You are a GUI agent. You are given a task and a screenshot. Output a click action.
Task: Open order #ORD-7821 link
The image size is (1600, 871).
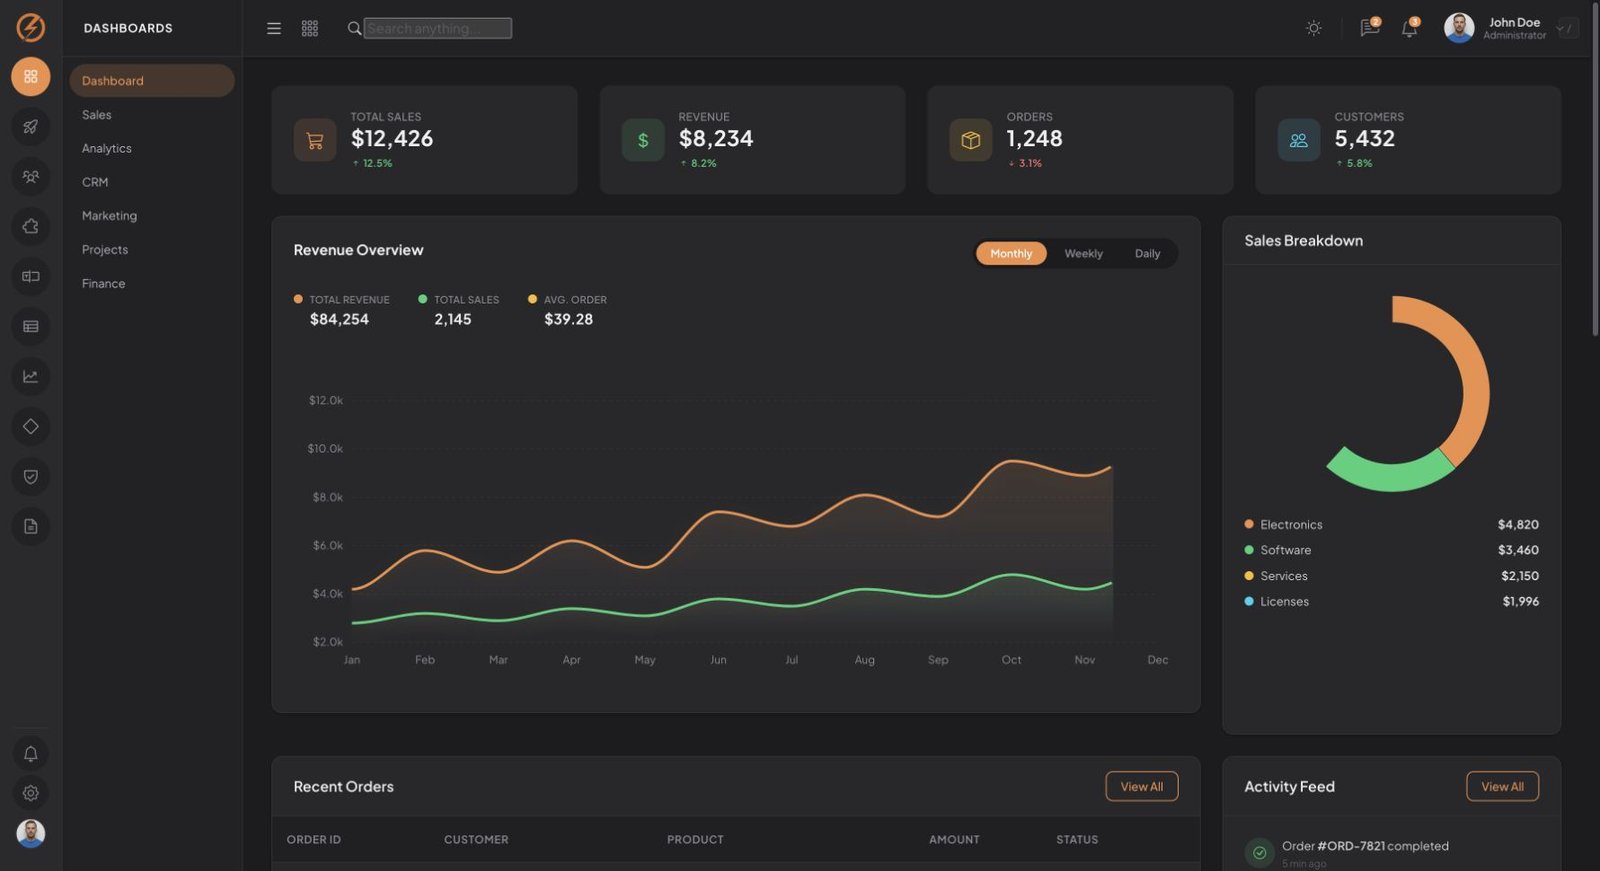coord(1351,846)
